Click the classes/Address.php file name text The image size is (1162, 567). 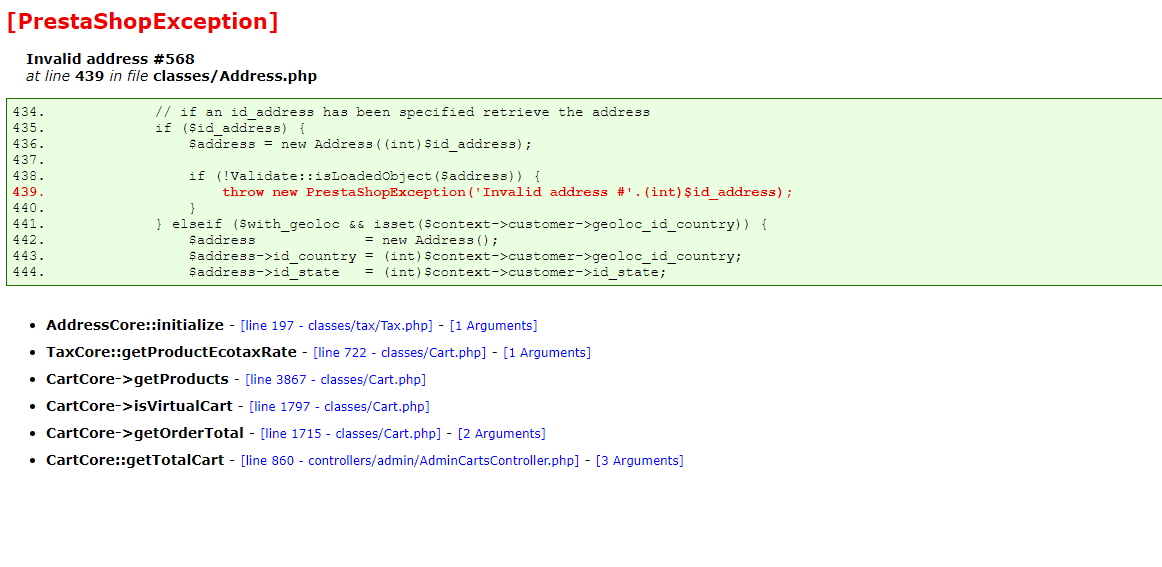pos(235,76)
